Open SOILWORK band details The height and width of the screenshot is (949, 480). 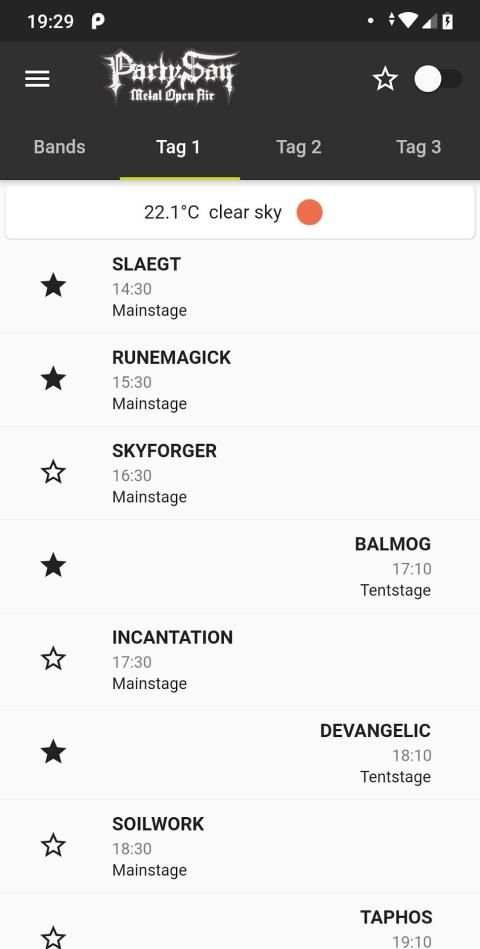tap(240, 846)
